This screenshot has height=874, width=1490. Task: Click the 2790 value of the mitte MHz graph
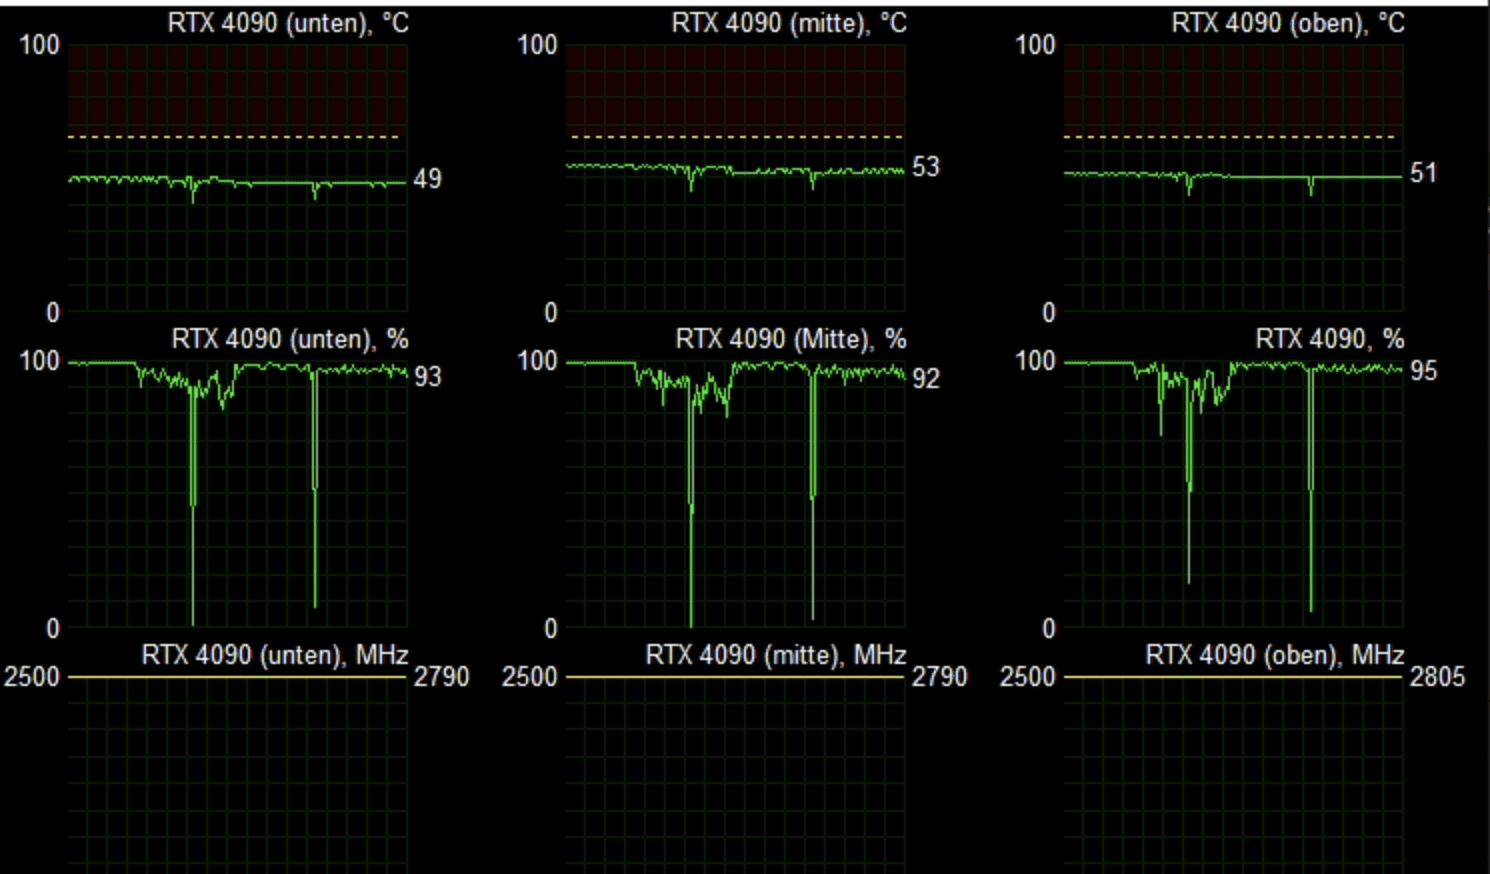[x=939, y=677]
